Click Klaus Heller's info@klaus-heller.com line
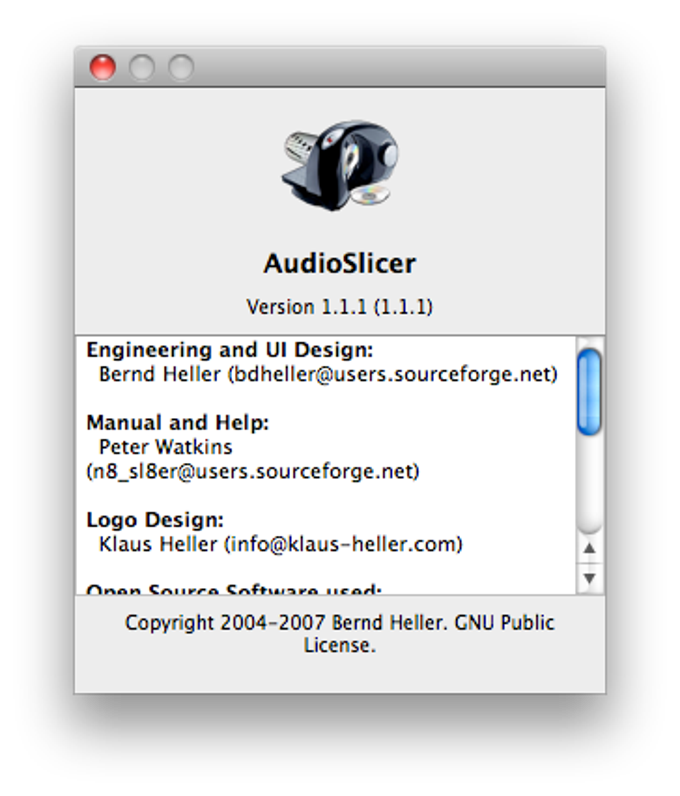 281,544
